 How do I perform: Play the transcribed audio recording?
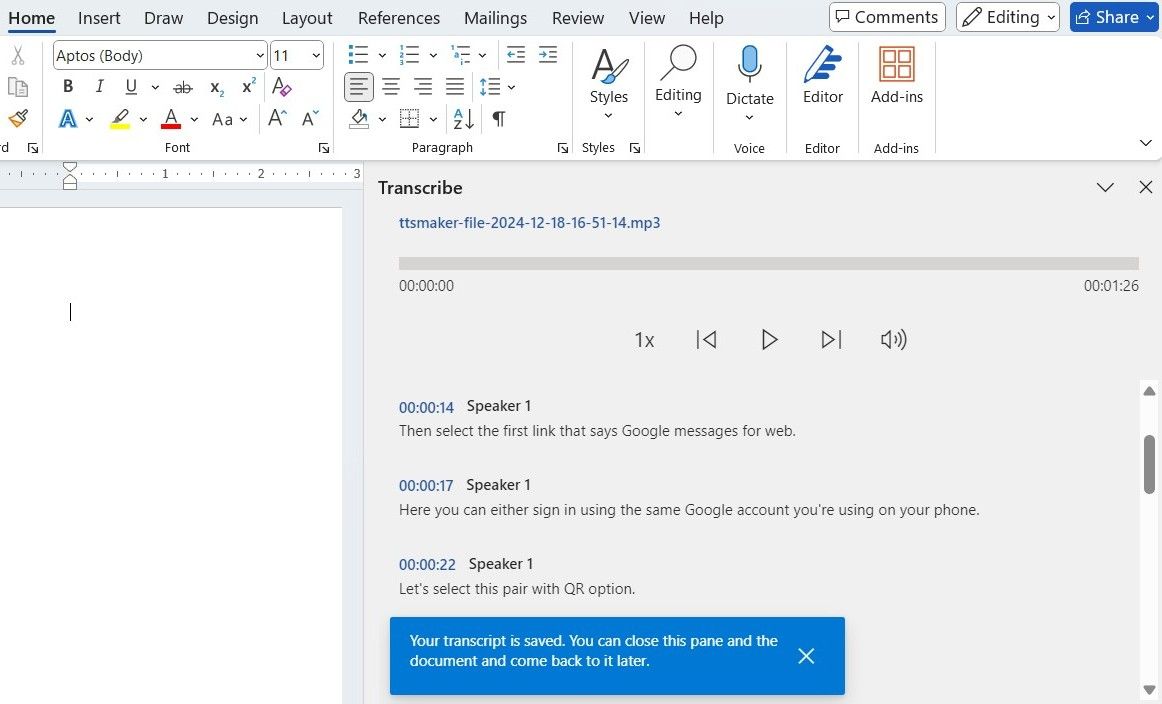(x=768, y=340)
